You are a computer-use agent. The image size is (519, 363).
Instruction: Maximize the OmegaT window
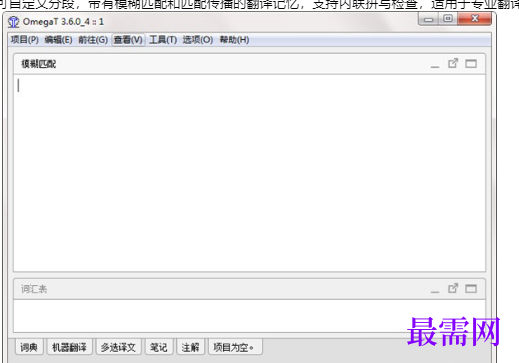pyautogui.click(x=448, y=19)
